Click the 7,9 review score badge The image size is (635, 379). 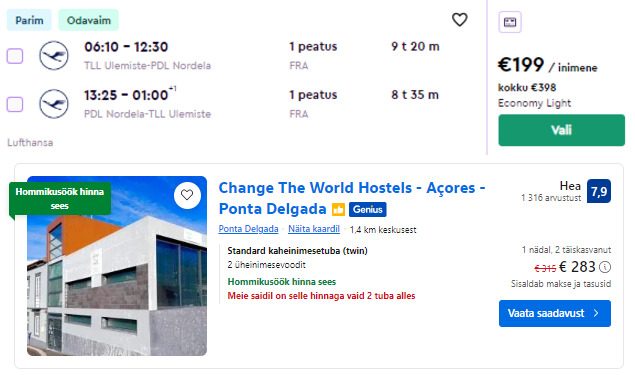click(599, 191)
